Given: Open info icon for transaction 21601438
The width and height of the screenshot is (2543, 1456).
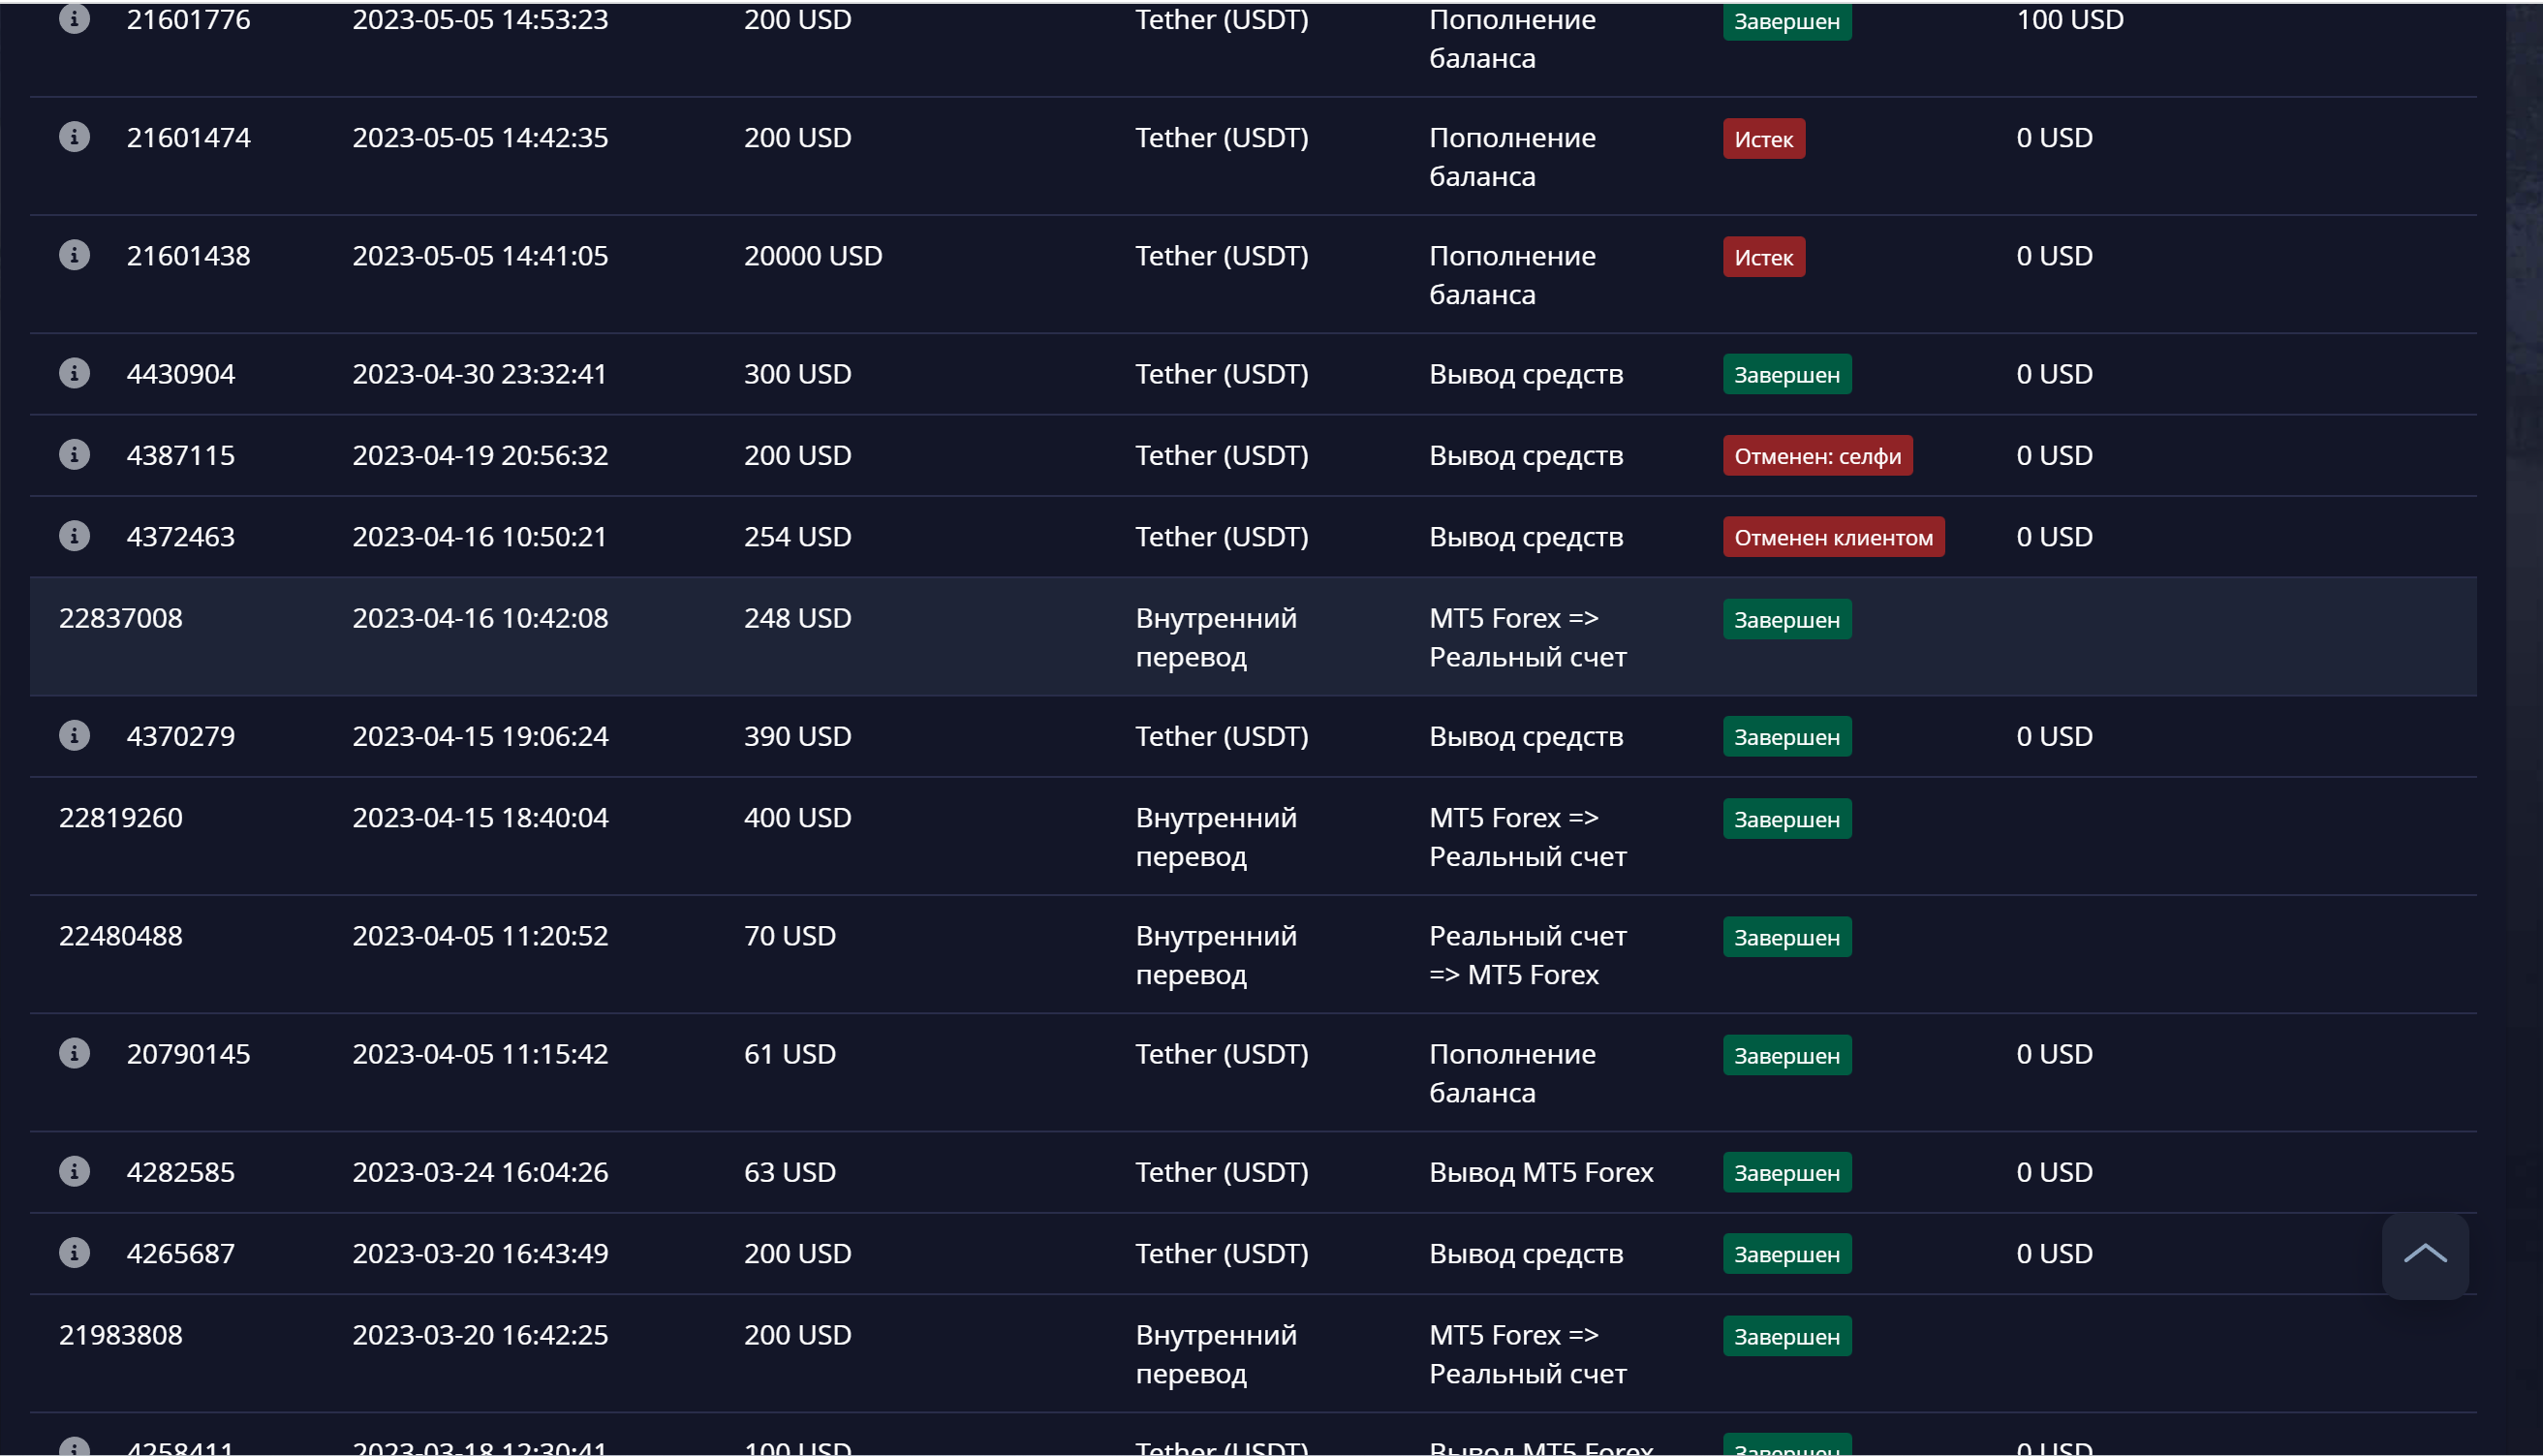Looking at the screenshot, I should pyautogui.click(x=74, y=254).
